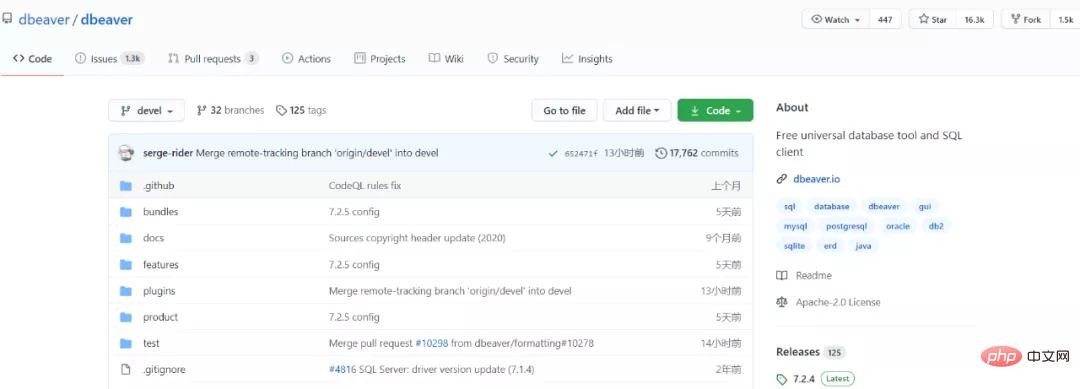Visit the dbeaver.io website link
This screenshot has height=389, width=1080.
pyautogui.click(x=816, y=179)
